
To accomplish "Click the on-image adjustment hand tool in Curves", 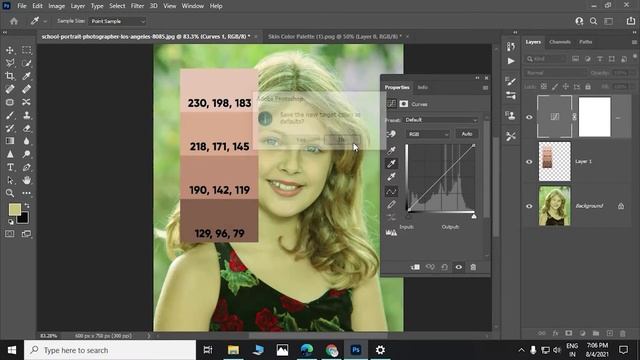I will point(391,134).
